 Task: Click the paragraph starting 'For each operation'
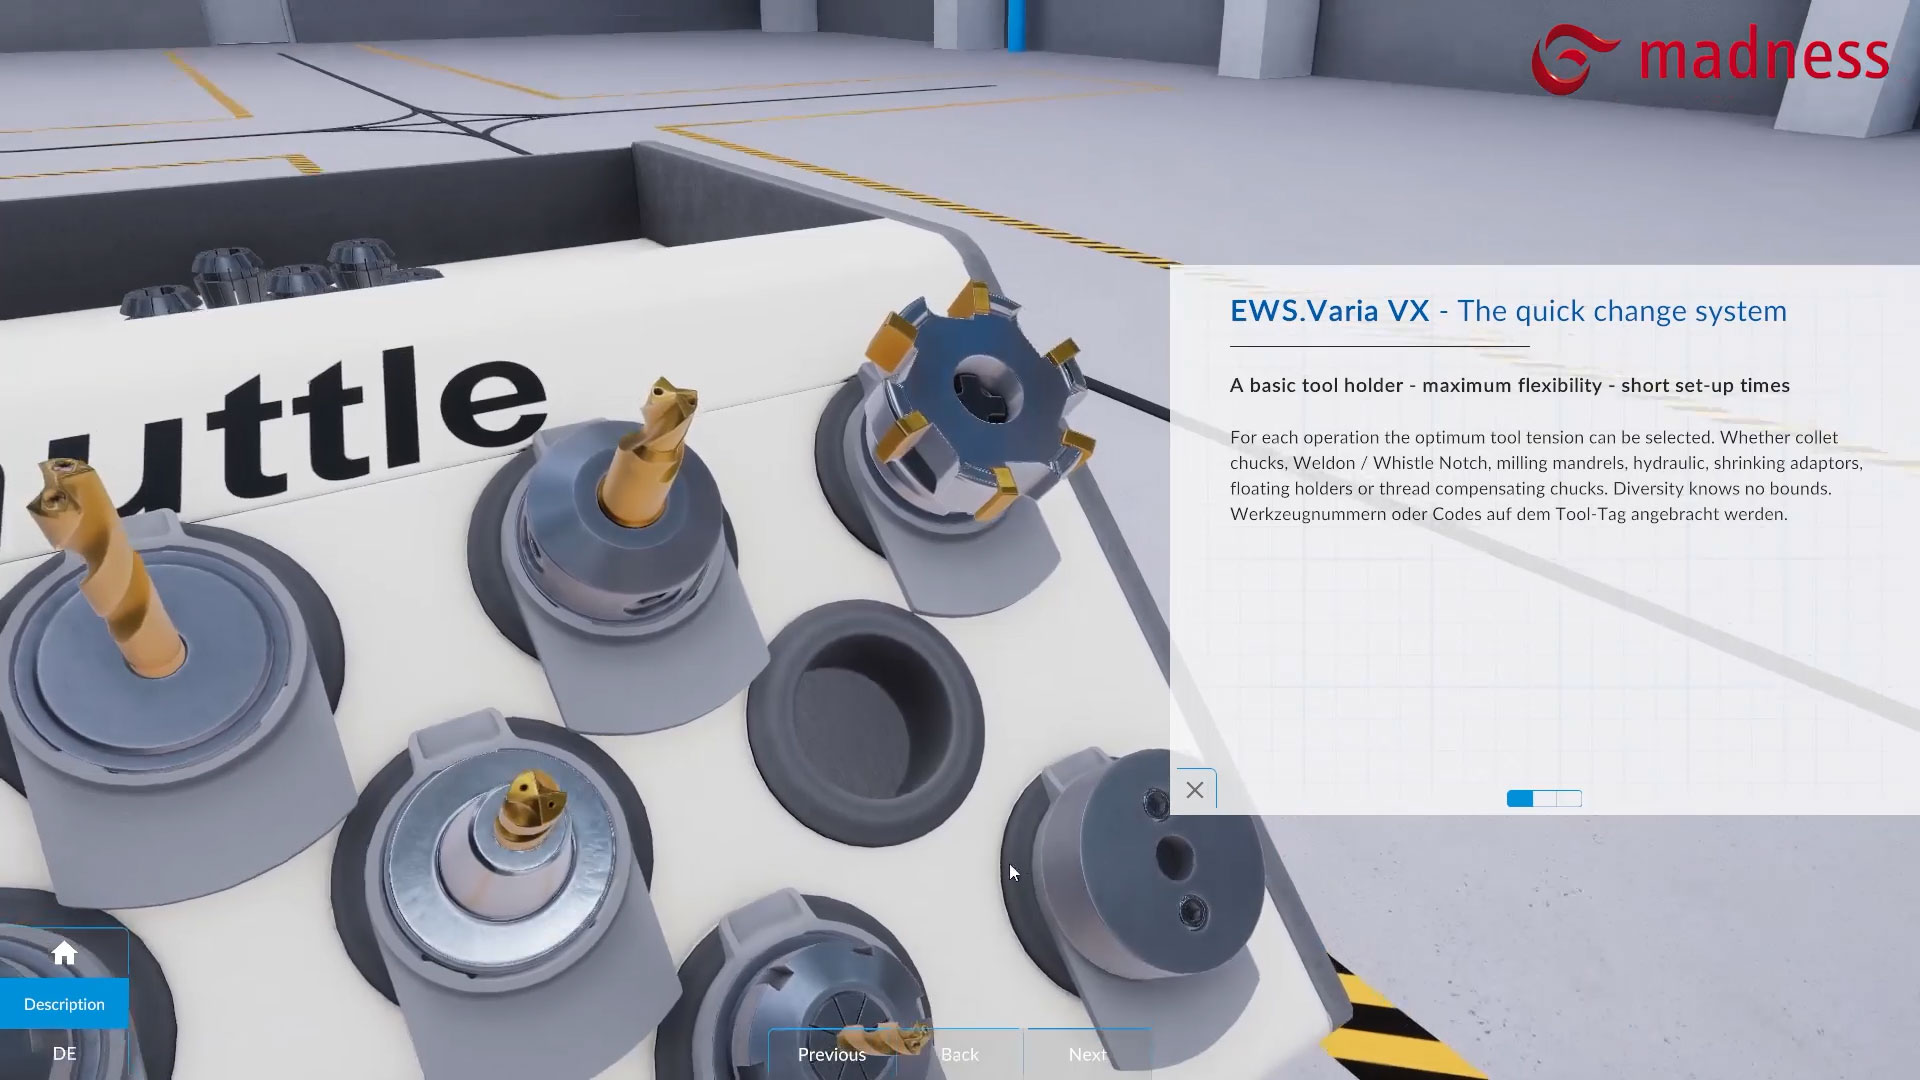click(x=1546, y=476)
